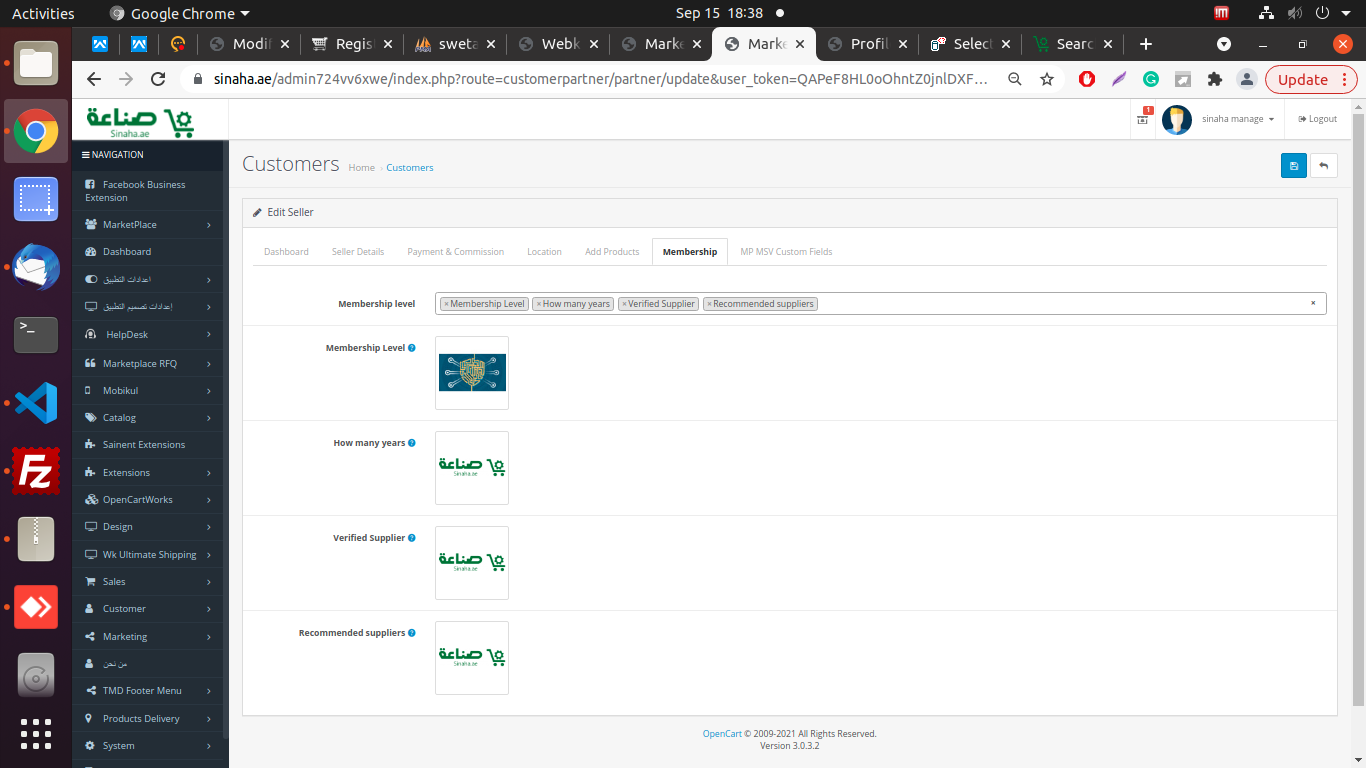Expand the Customer navigation menu
The height and width of the screenshot is (768, 1366).
pyautogui.click(x=147, y=609)
